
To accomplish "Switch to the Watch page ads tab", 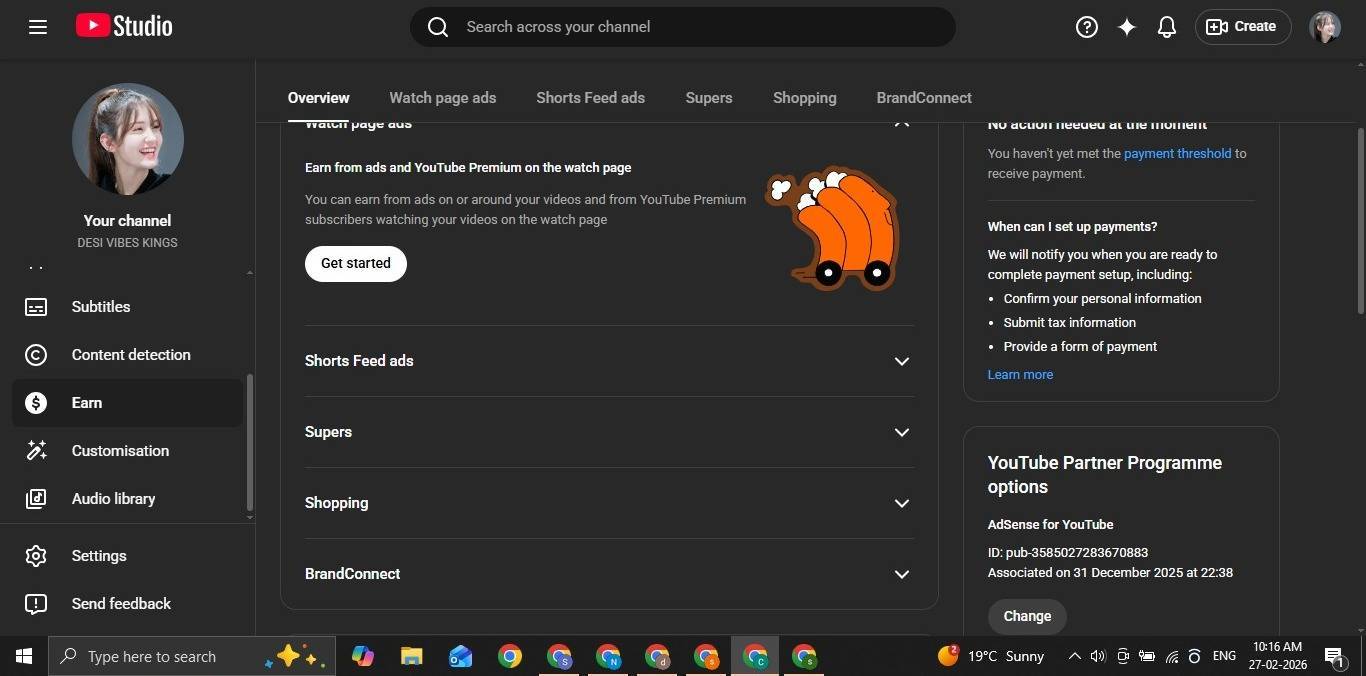I will point(442,98).
